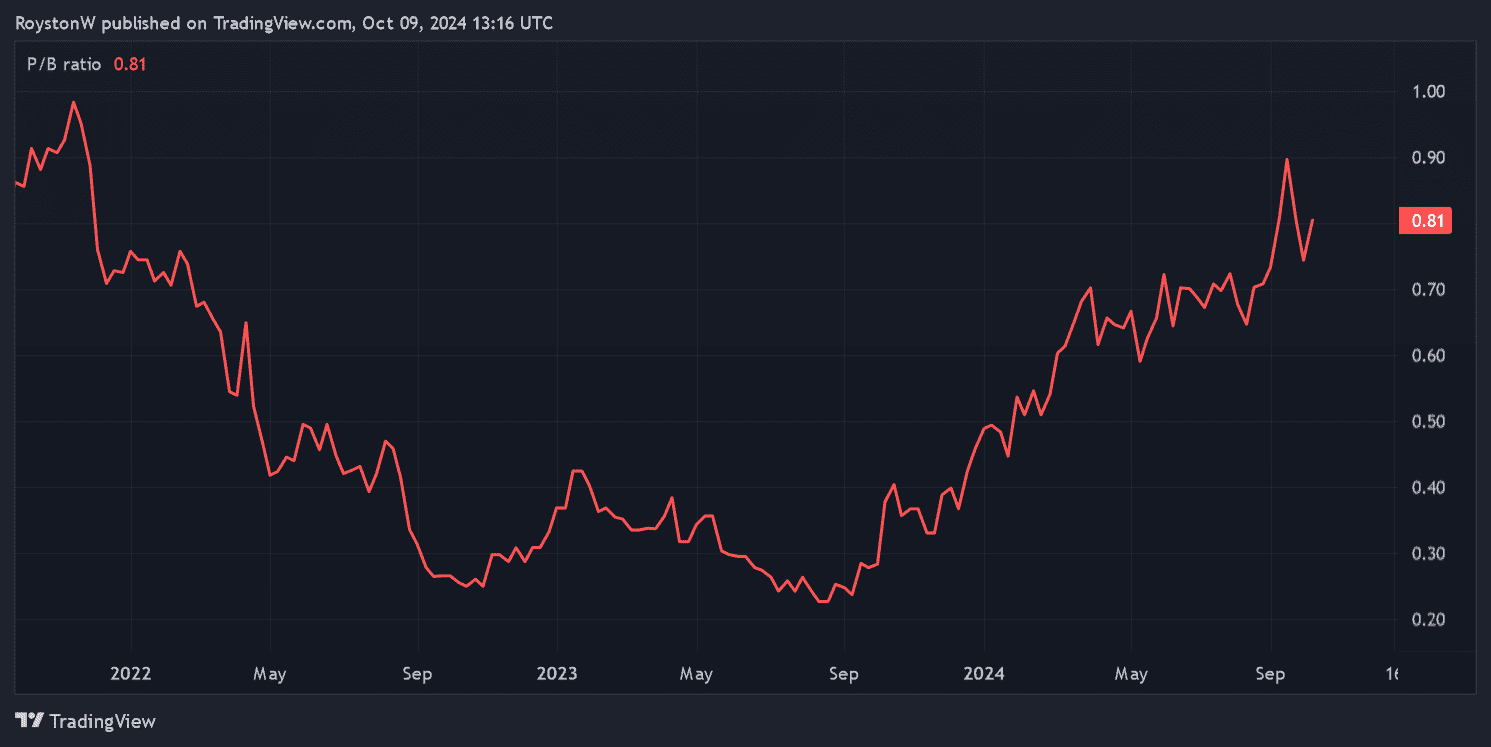Click the TradingView logo icon
The image size is (1491, 747).
[30, 720]
